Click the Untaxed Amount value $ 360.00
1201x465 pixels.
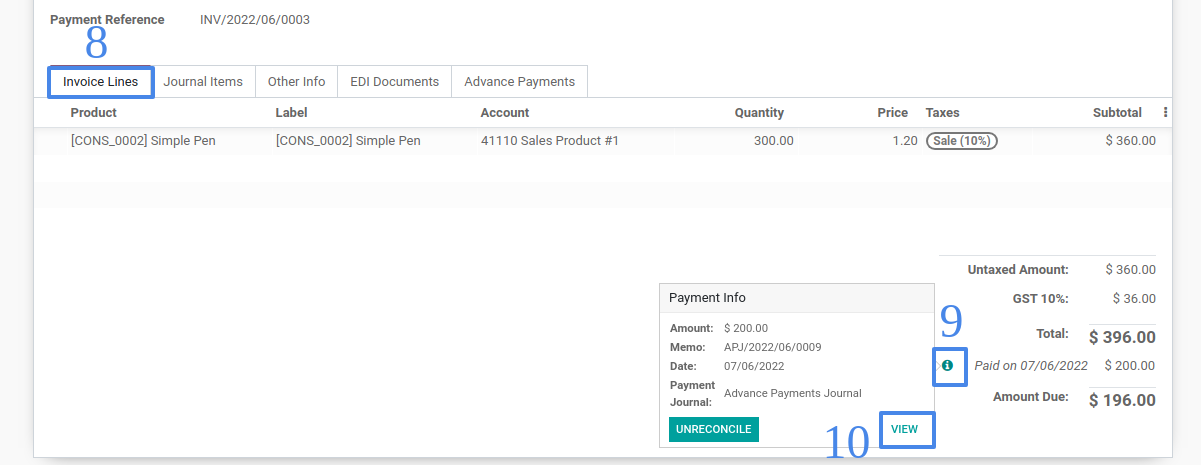(1131, 269)
